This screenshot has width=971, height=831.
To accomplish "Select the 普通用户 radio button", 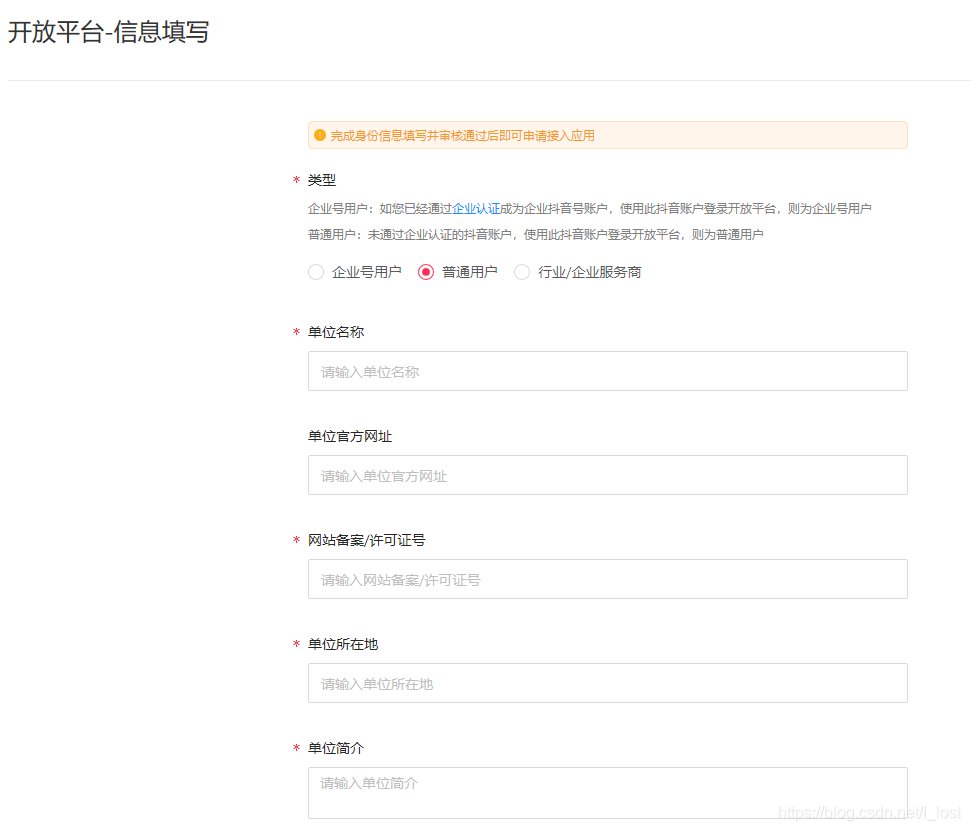I will 426,272.
